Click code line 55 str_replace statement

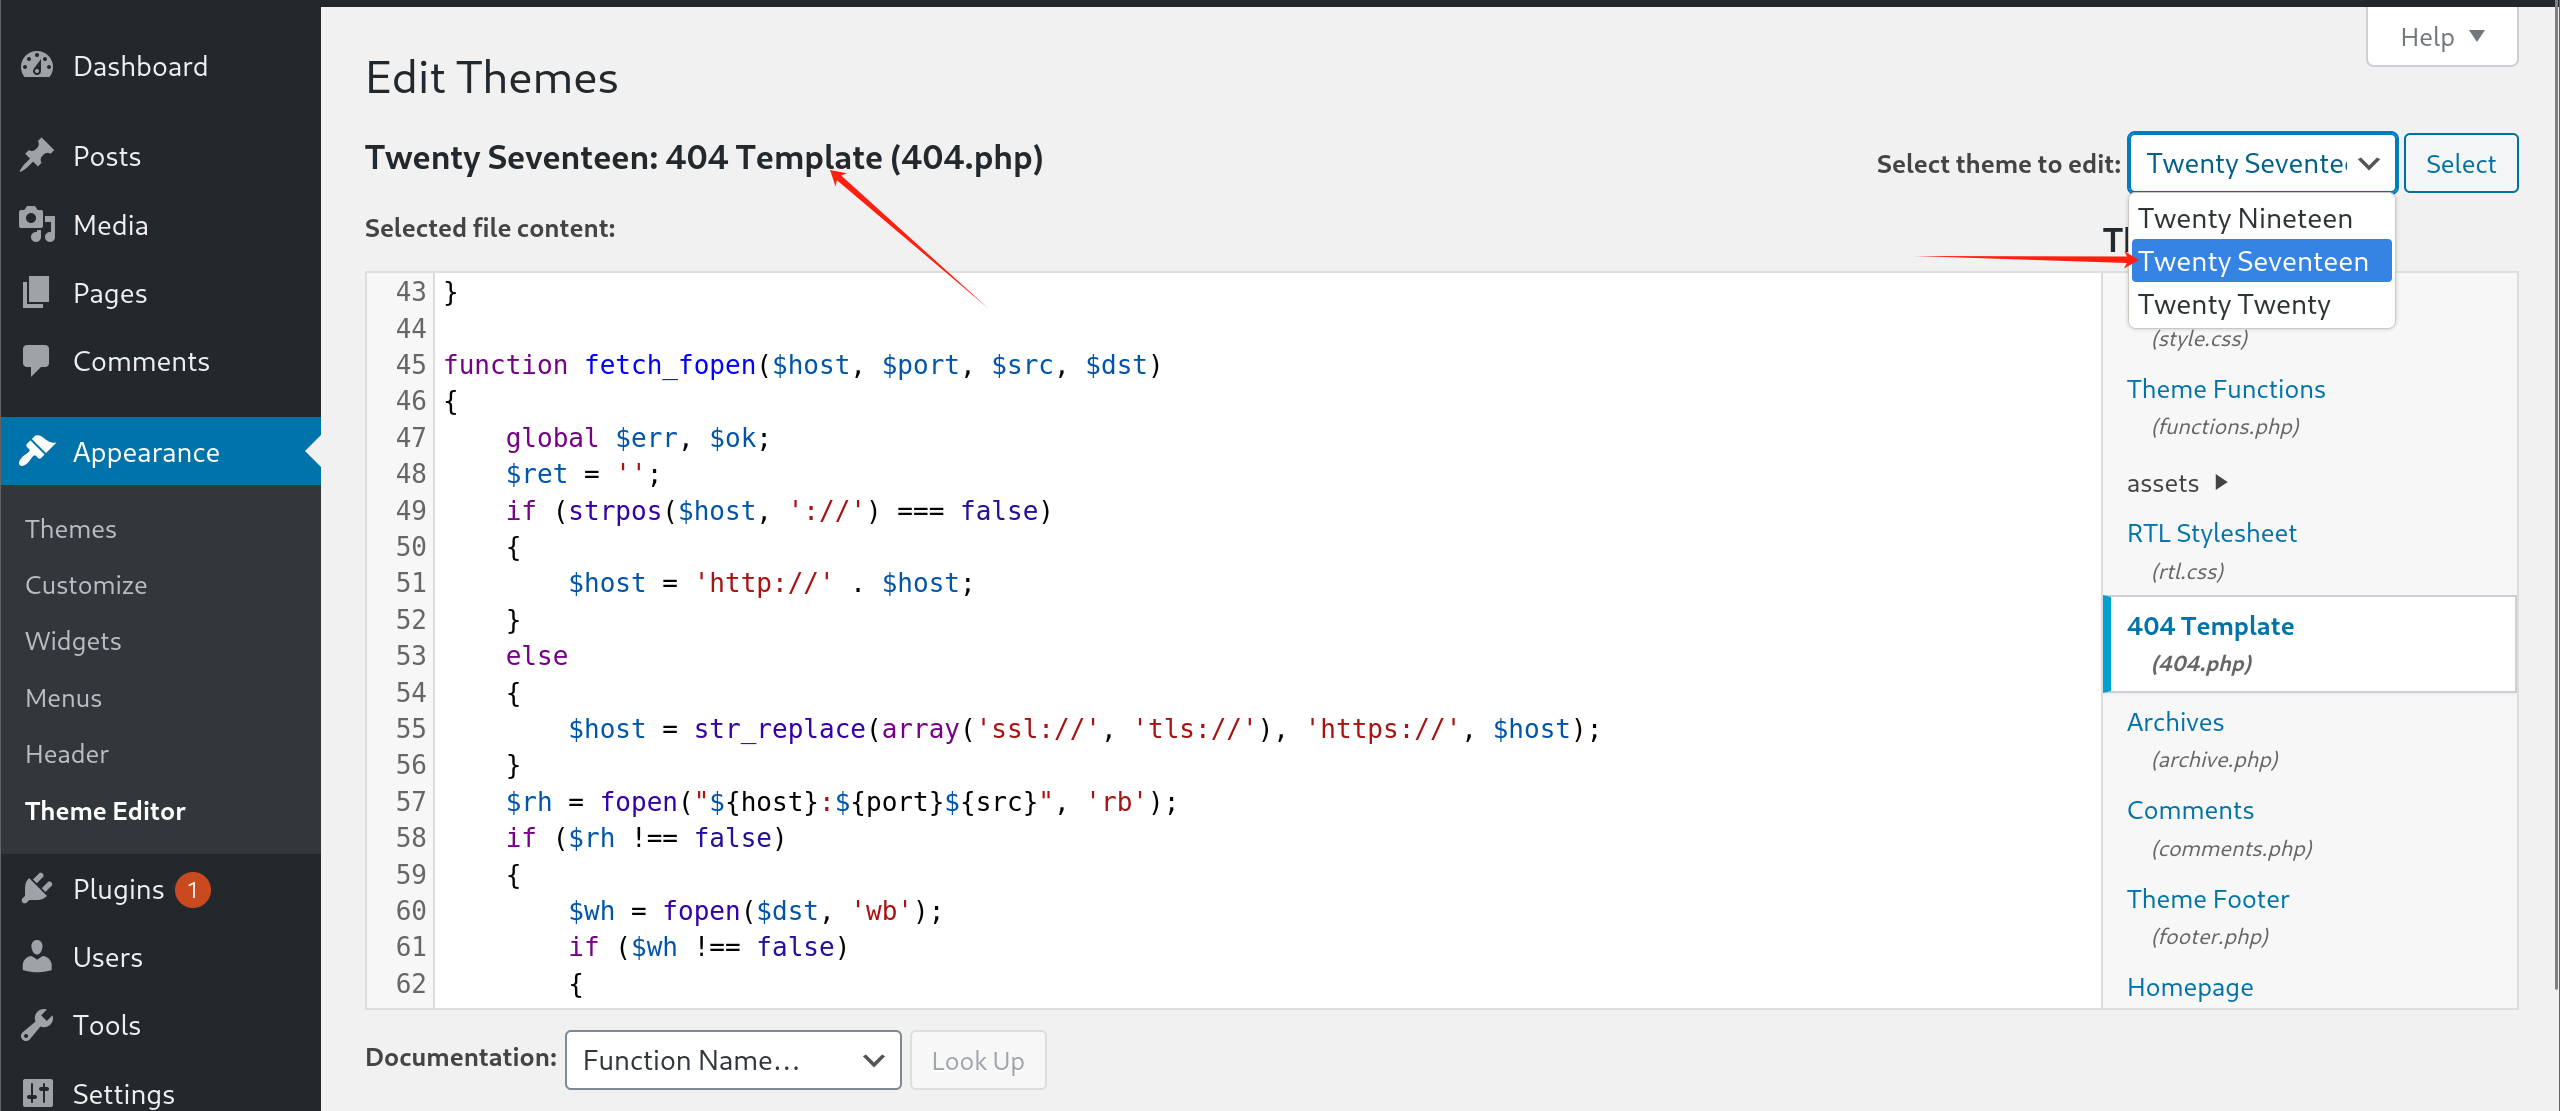[1084, 729]
